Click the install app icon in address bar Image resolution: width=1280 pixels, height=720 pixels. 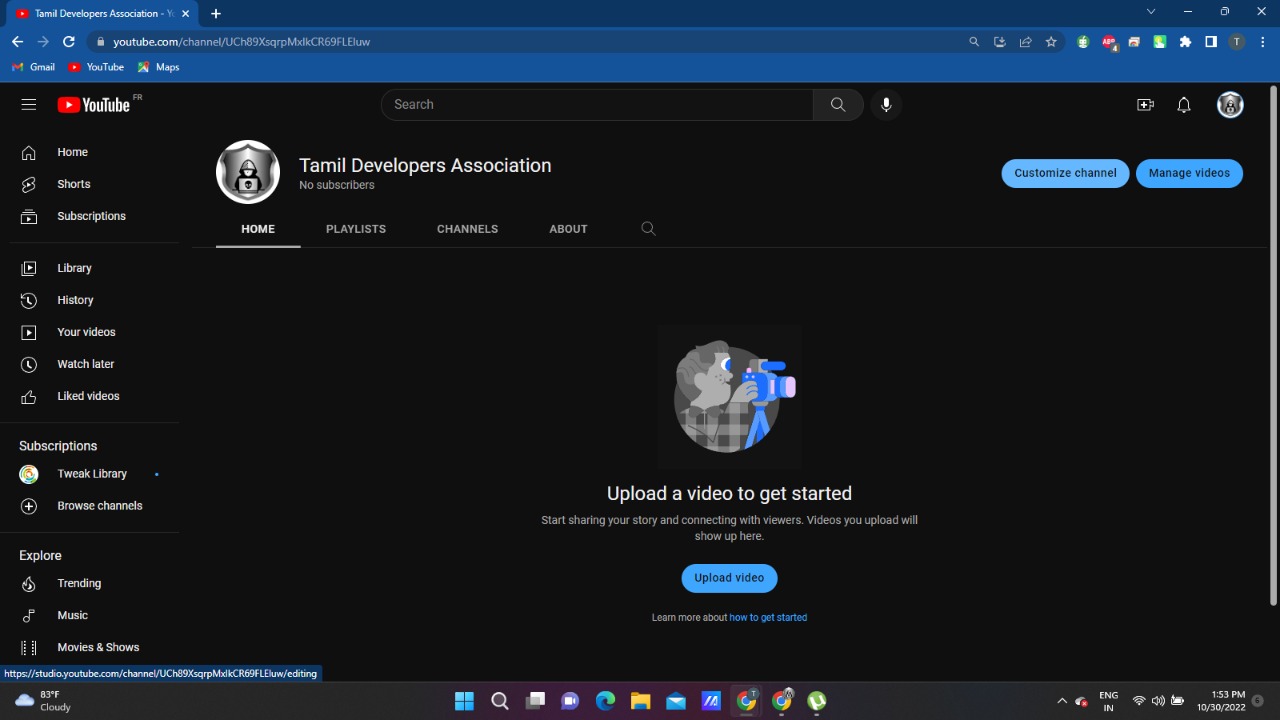999,42
